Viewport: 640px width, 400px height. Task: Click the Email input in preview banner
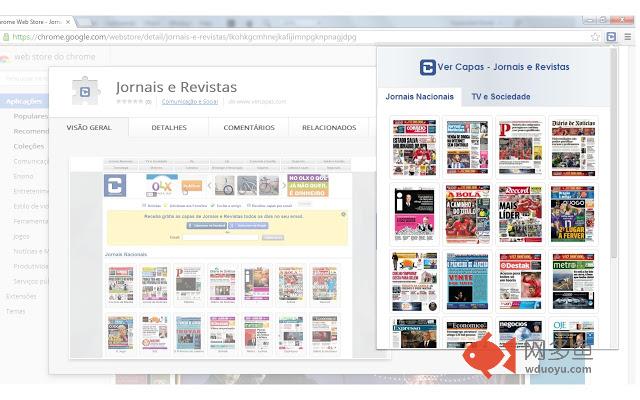[x=220, y=237]
